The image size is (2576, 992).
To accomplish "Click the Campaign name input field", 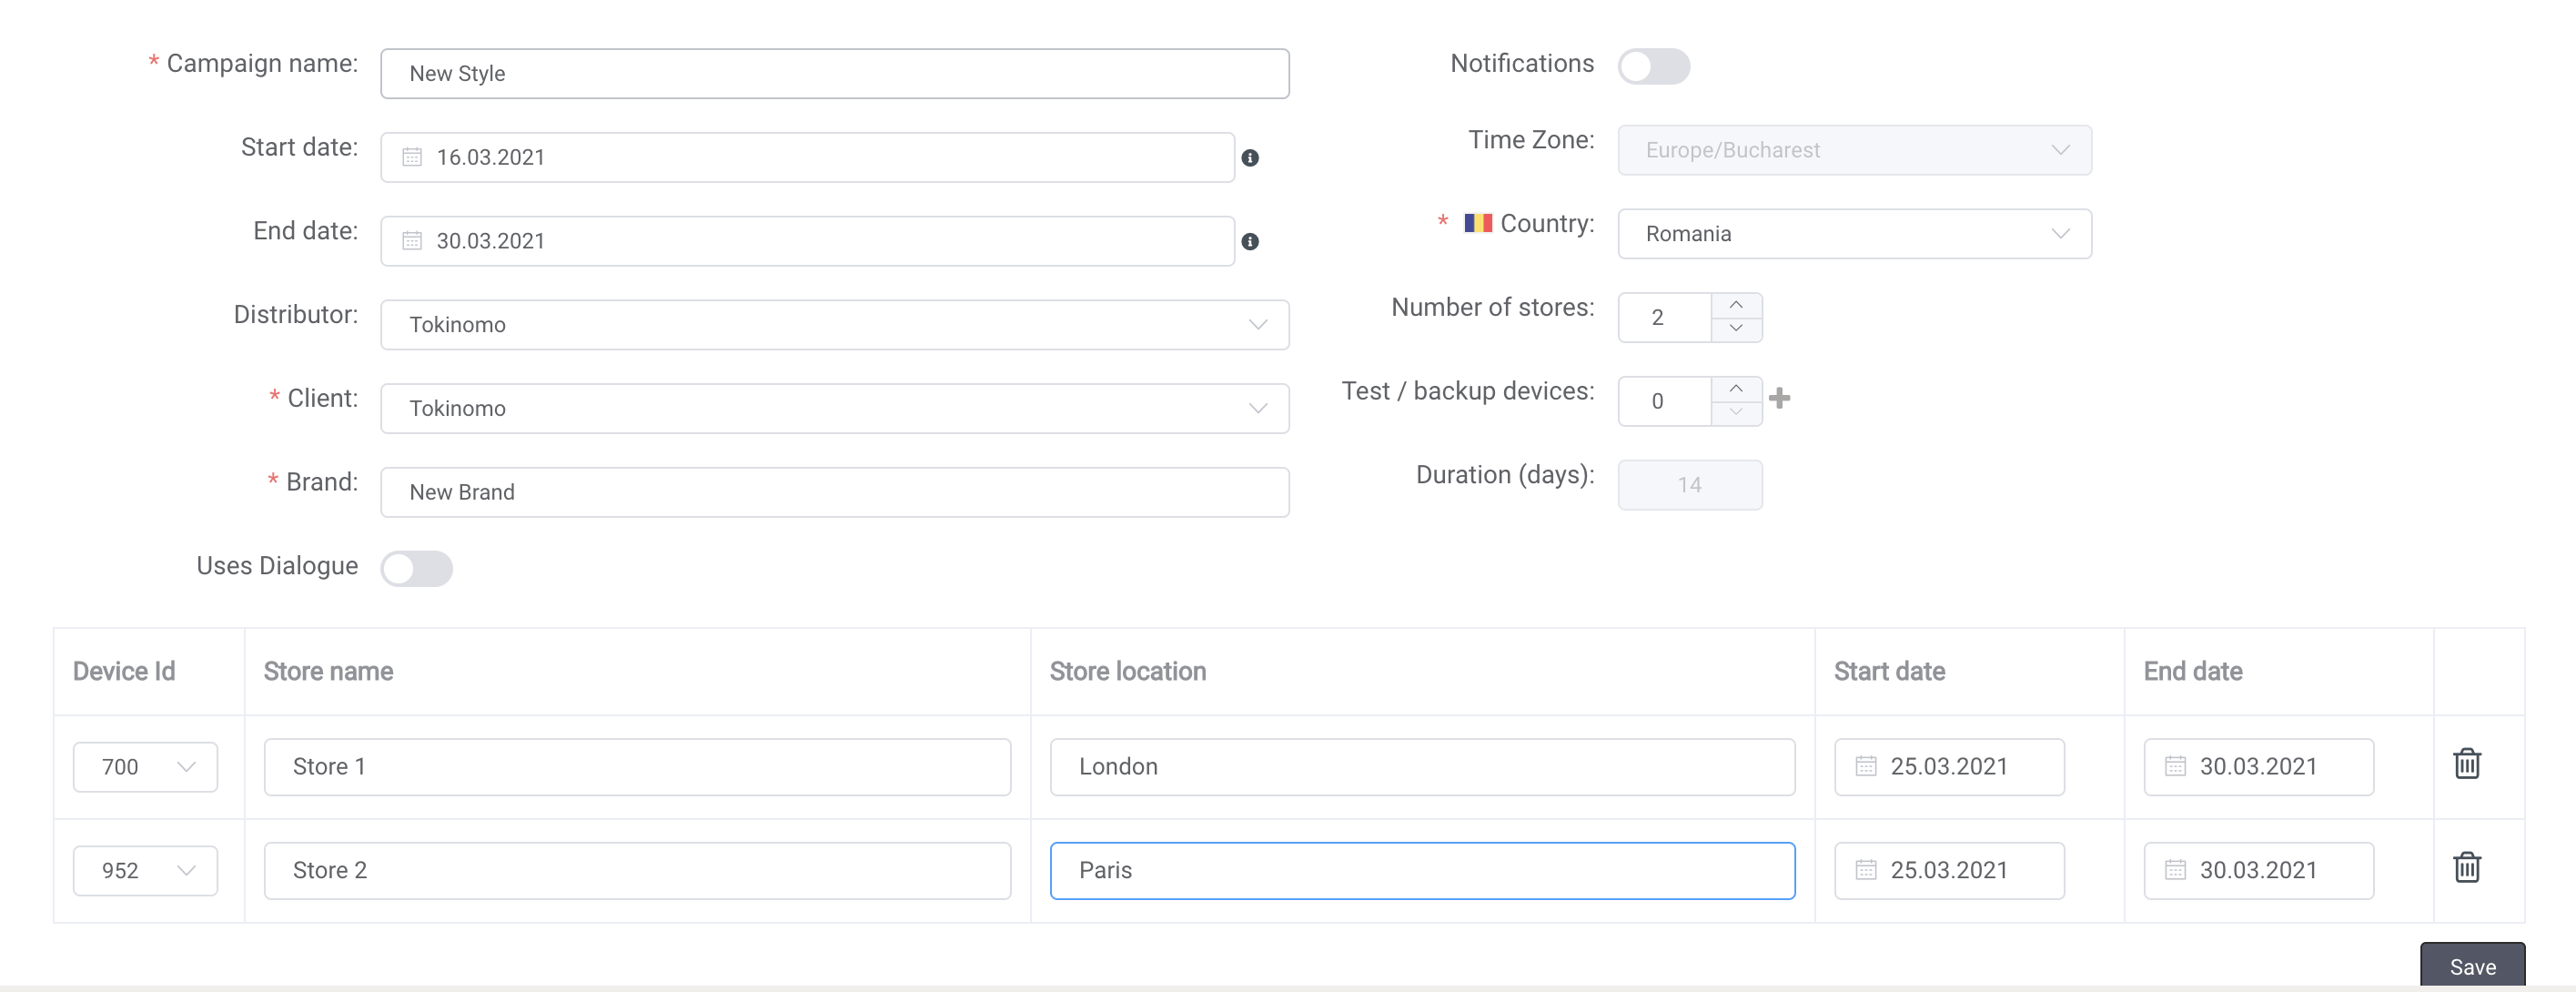I will click(x=834, y=72).
